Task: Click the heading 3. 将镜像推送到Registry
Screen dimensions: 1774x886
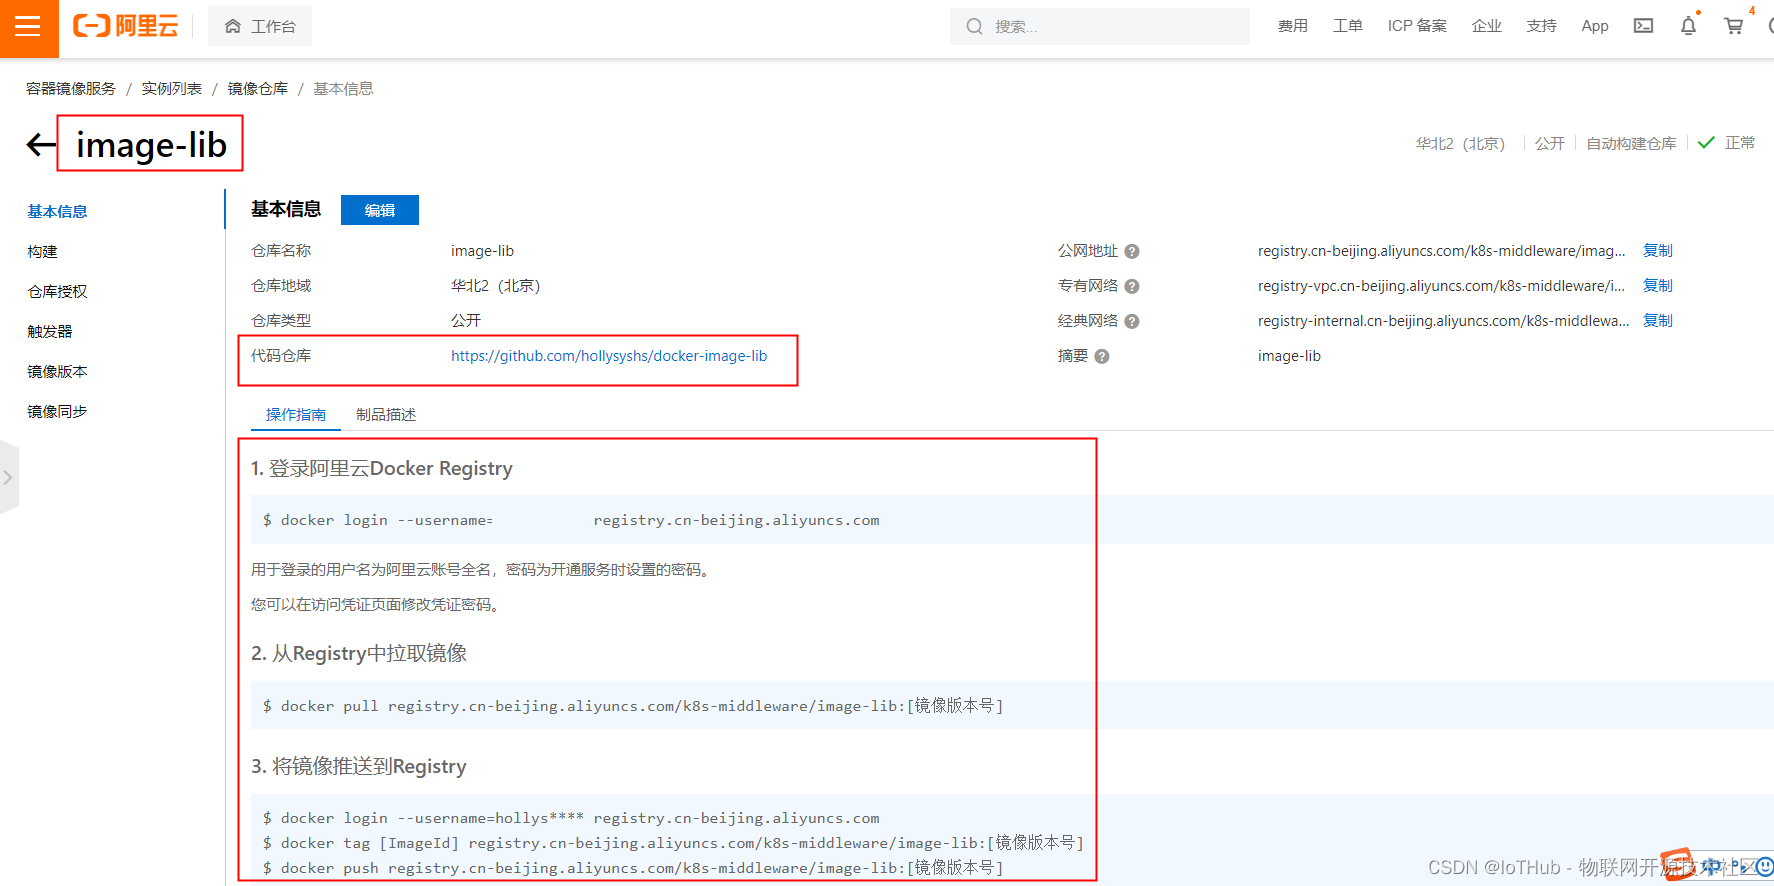Action: [x=359, y=766]
